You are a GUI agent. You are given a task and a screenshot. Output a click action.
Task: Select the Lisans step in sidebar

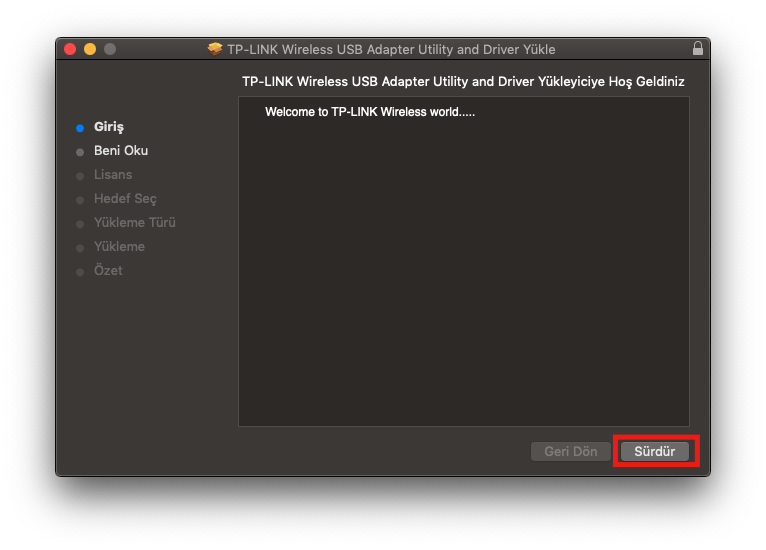tap(113, 175)
